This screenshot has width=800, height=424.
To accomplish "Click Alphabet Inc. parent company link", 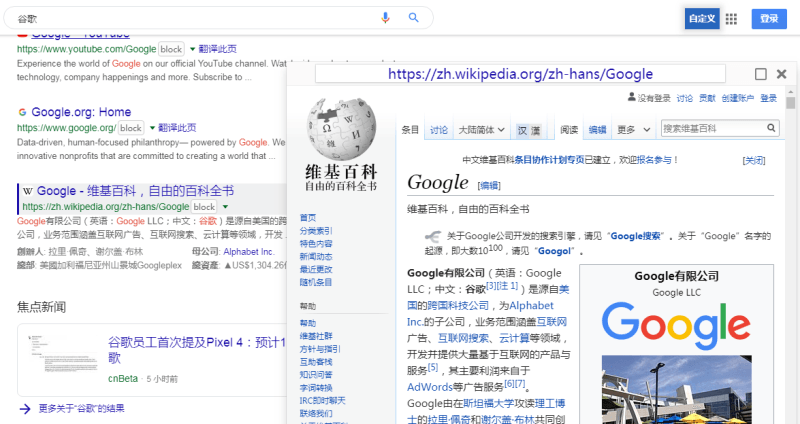I will click(249, 252).
